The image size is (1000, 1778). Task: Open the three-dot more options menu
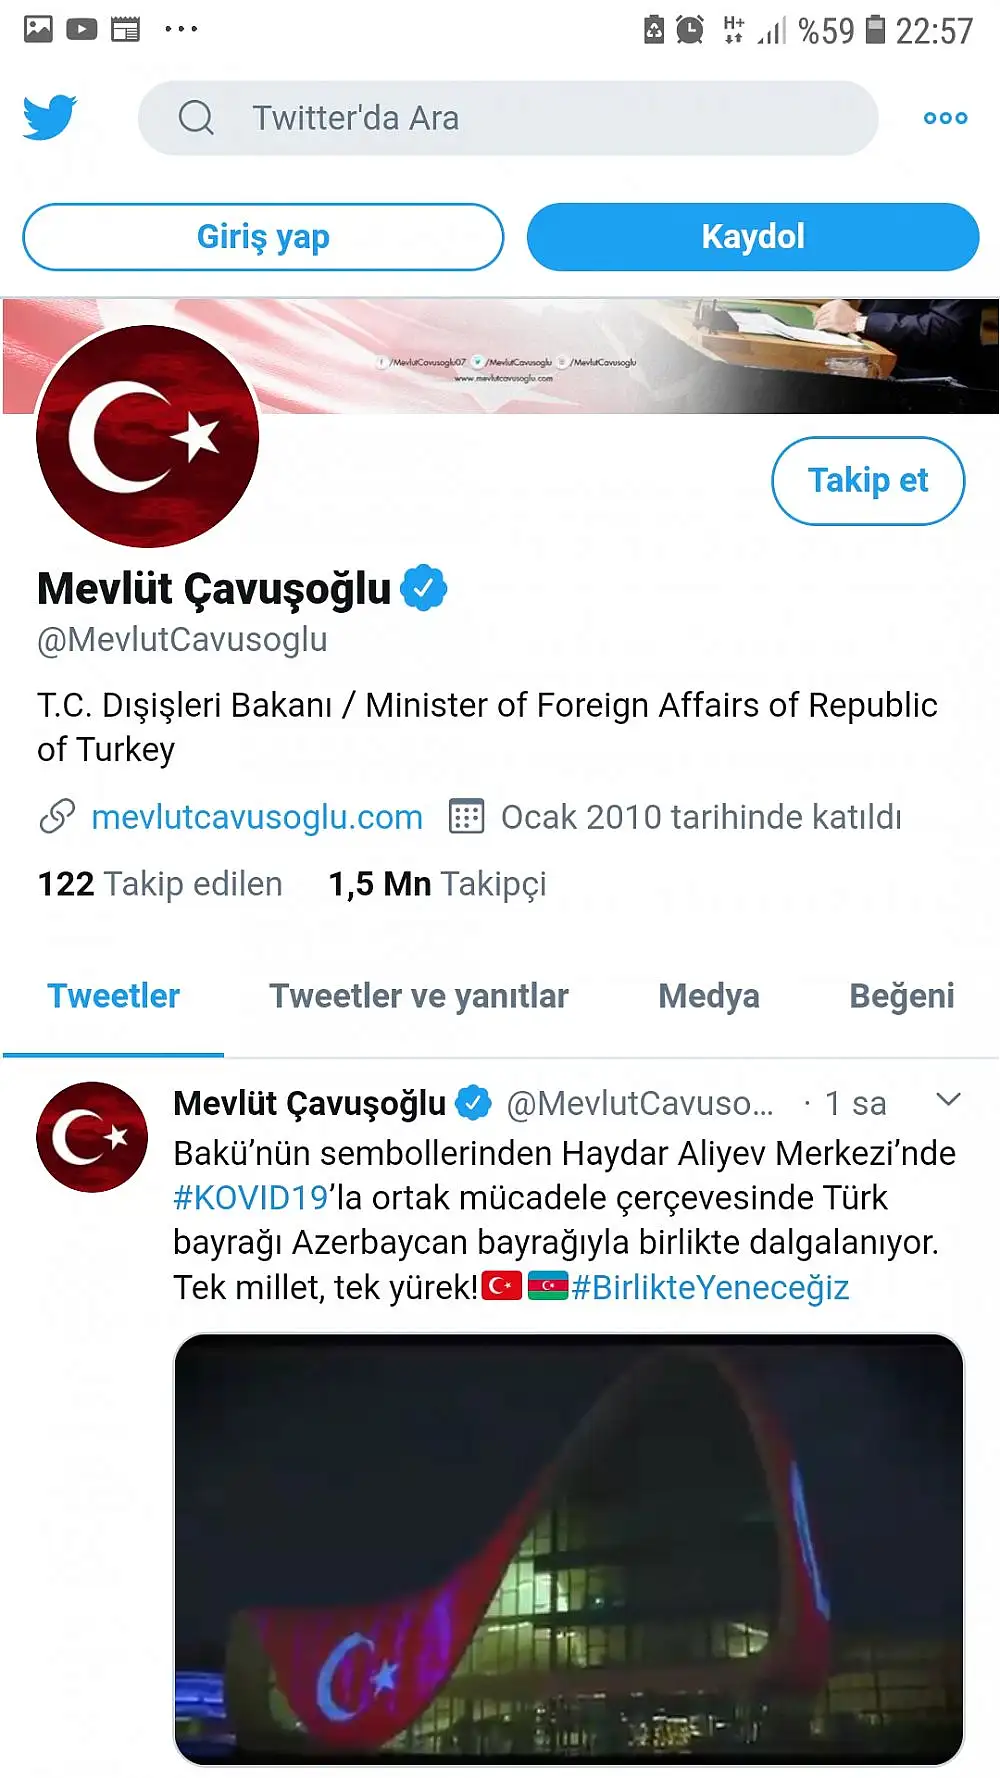(x=945, y=118)
